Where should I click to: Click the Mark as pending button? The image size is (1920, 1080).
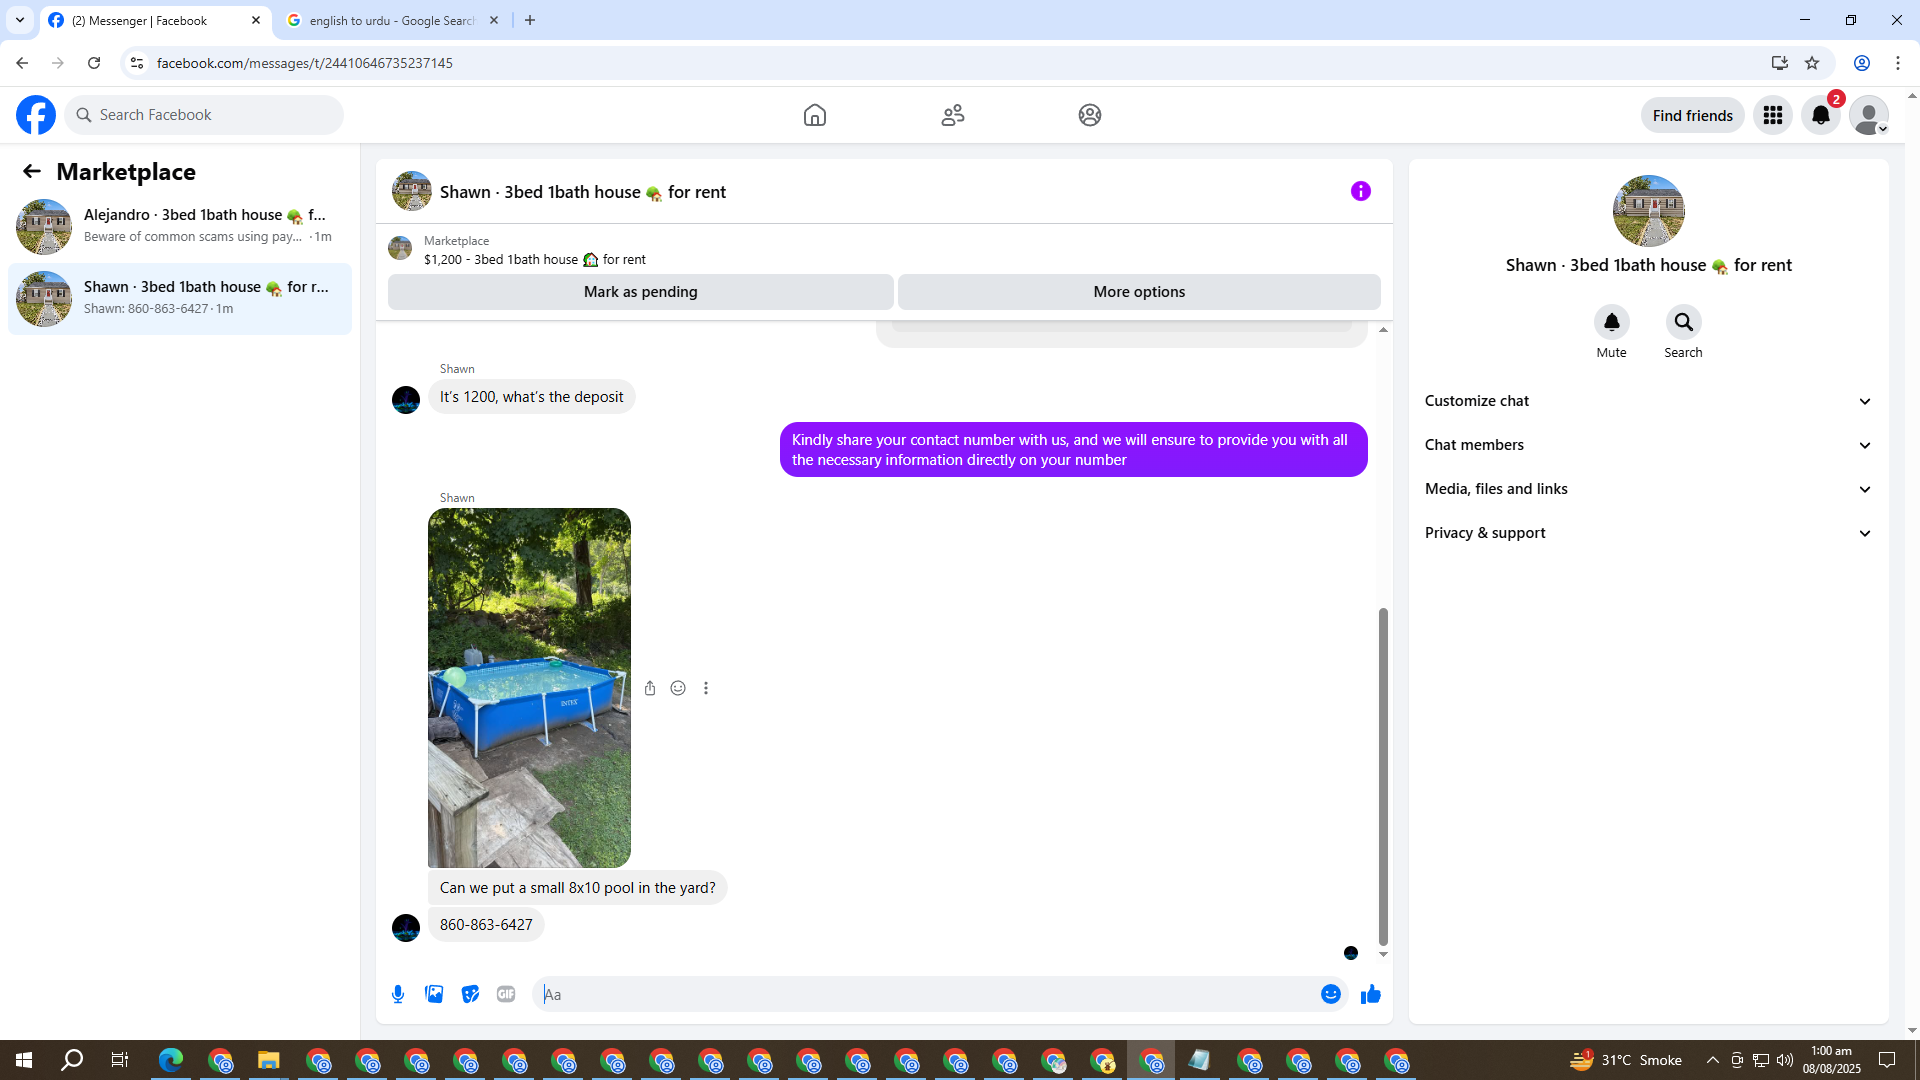click(640, 292)
